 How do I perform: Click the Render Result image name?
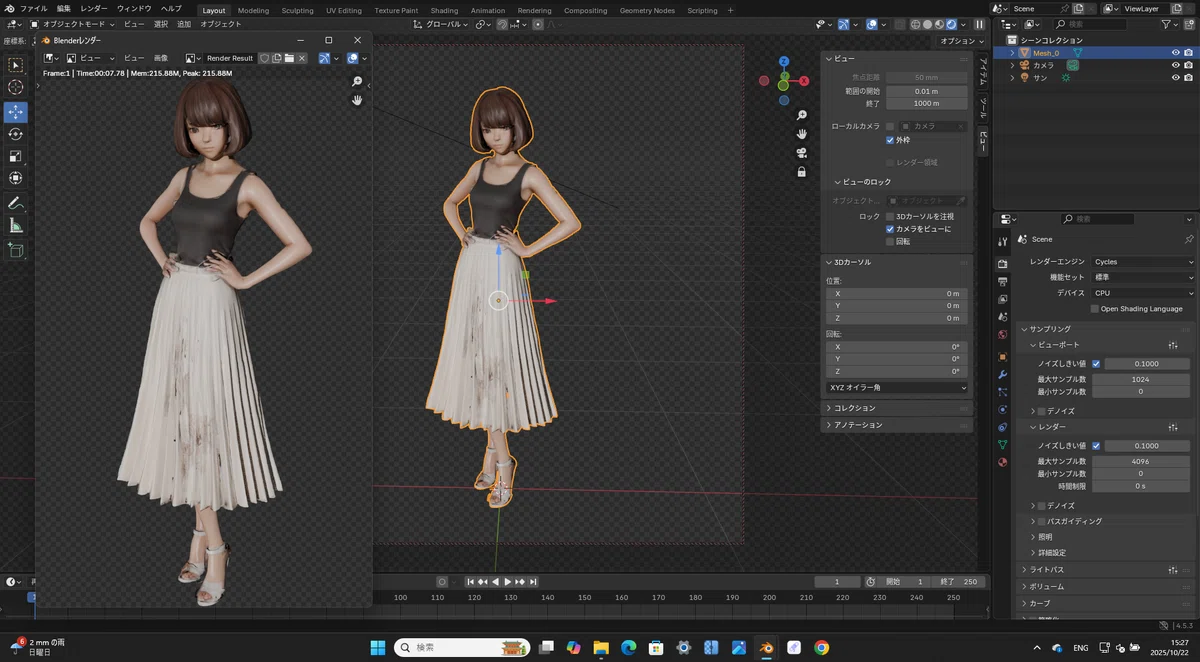tap(230, 58)
